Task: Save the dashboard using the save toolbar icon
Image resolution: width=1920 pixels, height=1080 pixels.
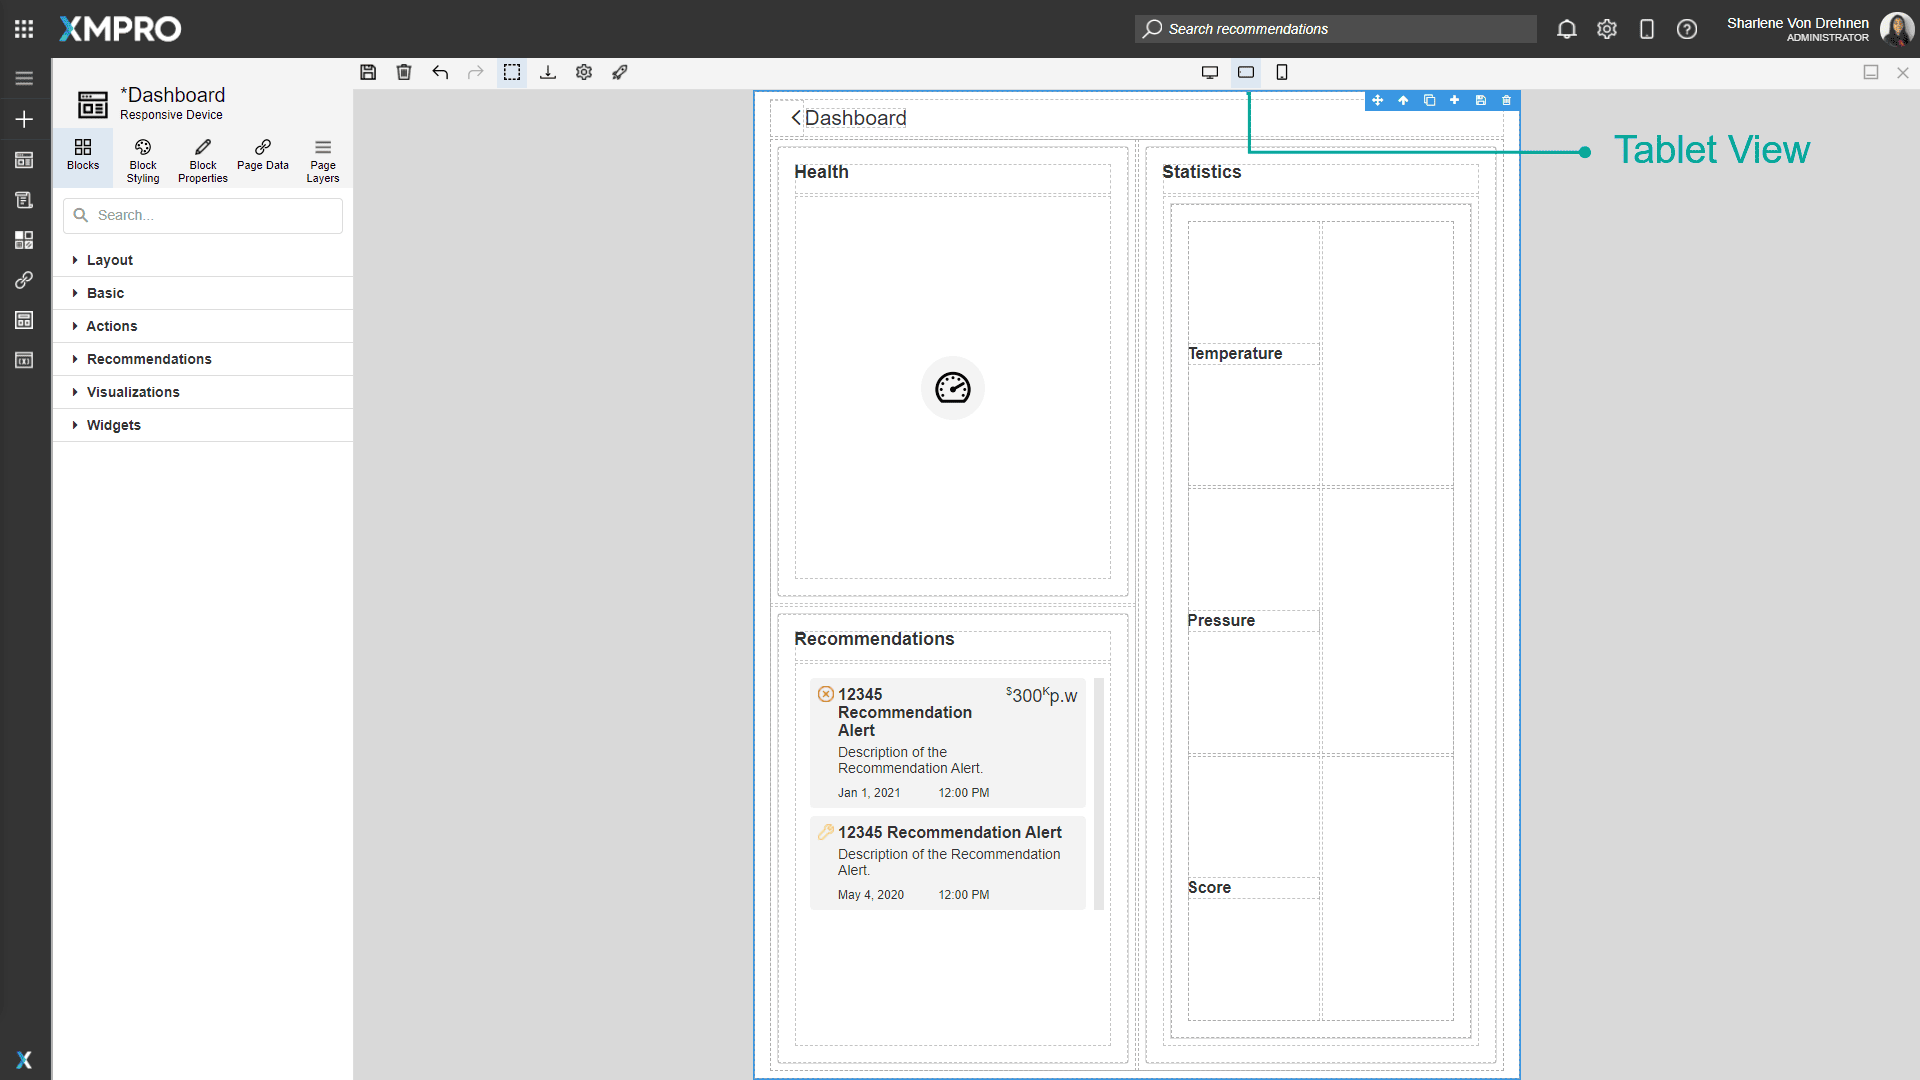Action: 368,72
